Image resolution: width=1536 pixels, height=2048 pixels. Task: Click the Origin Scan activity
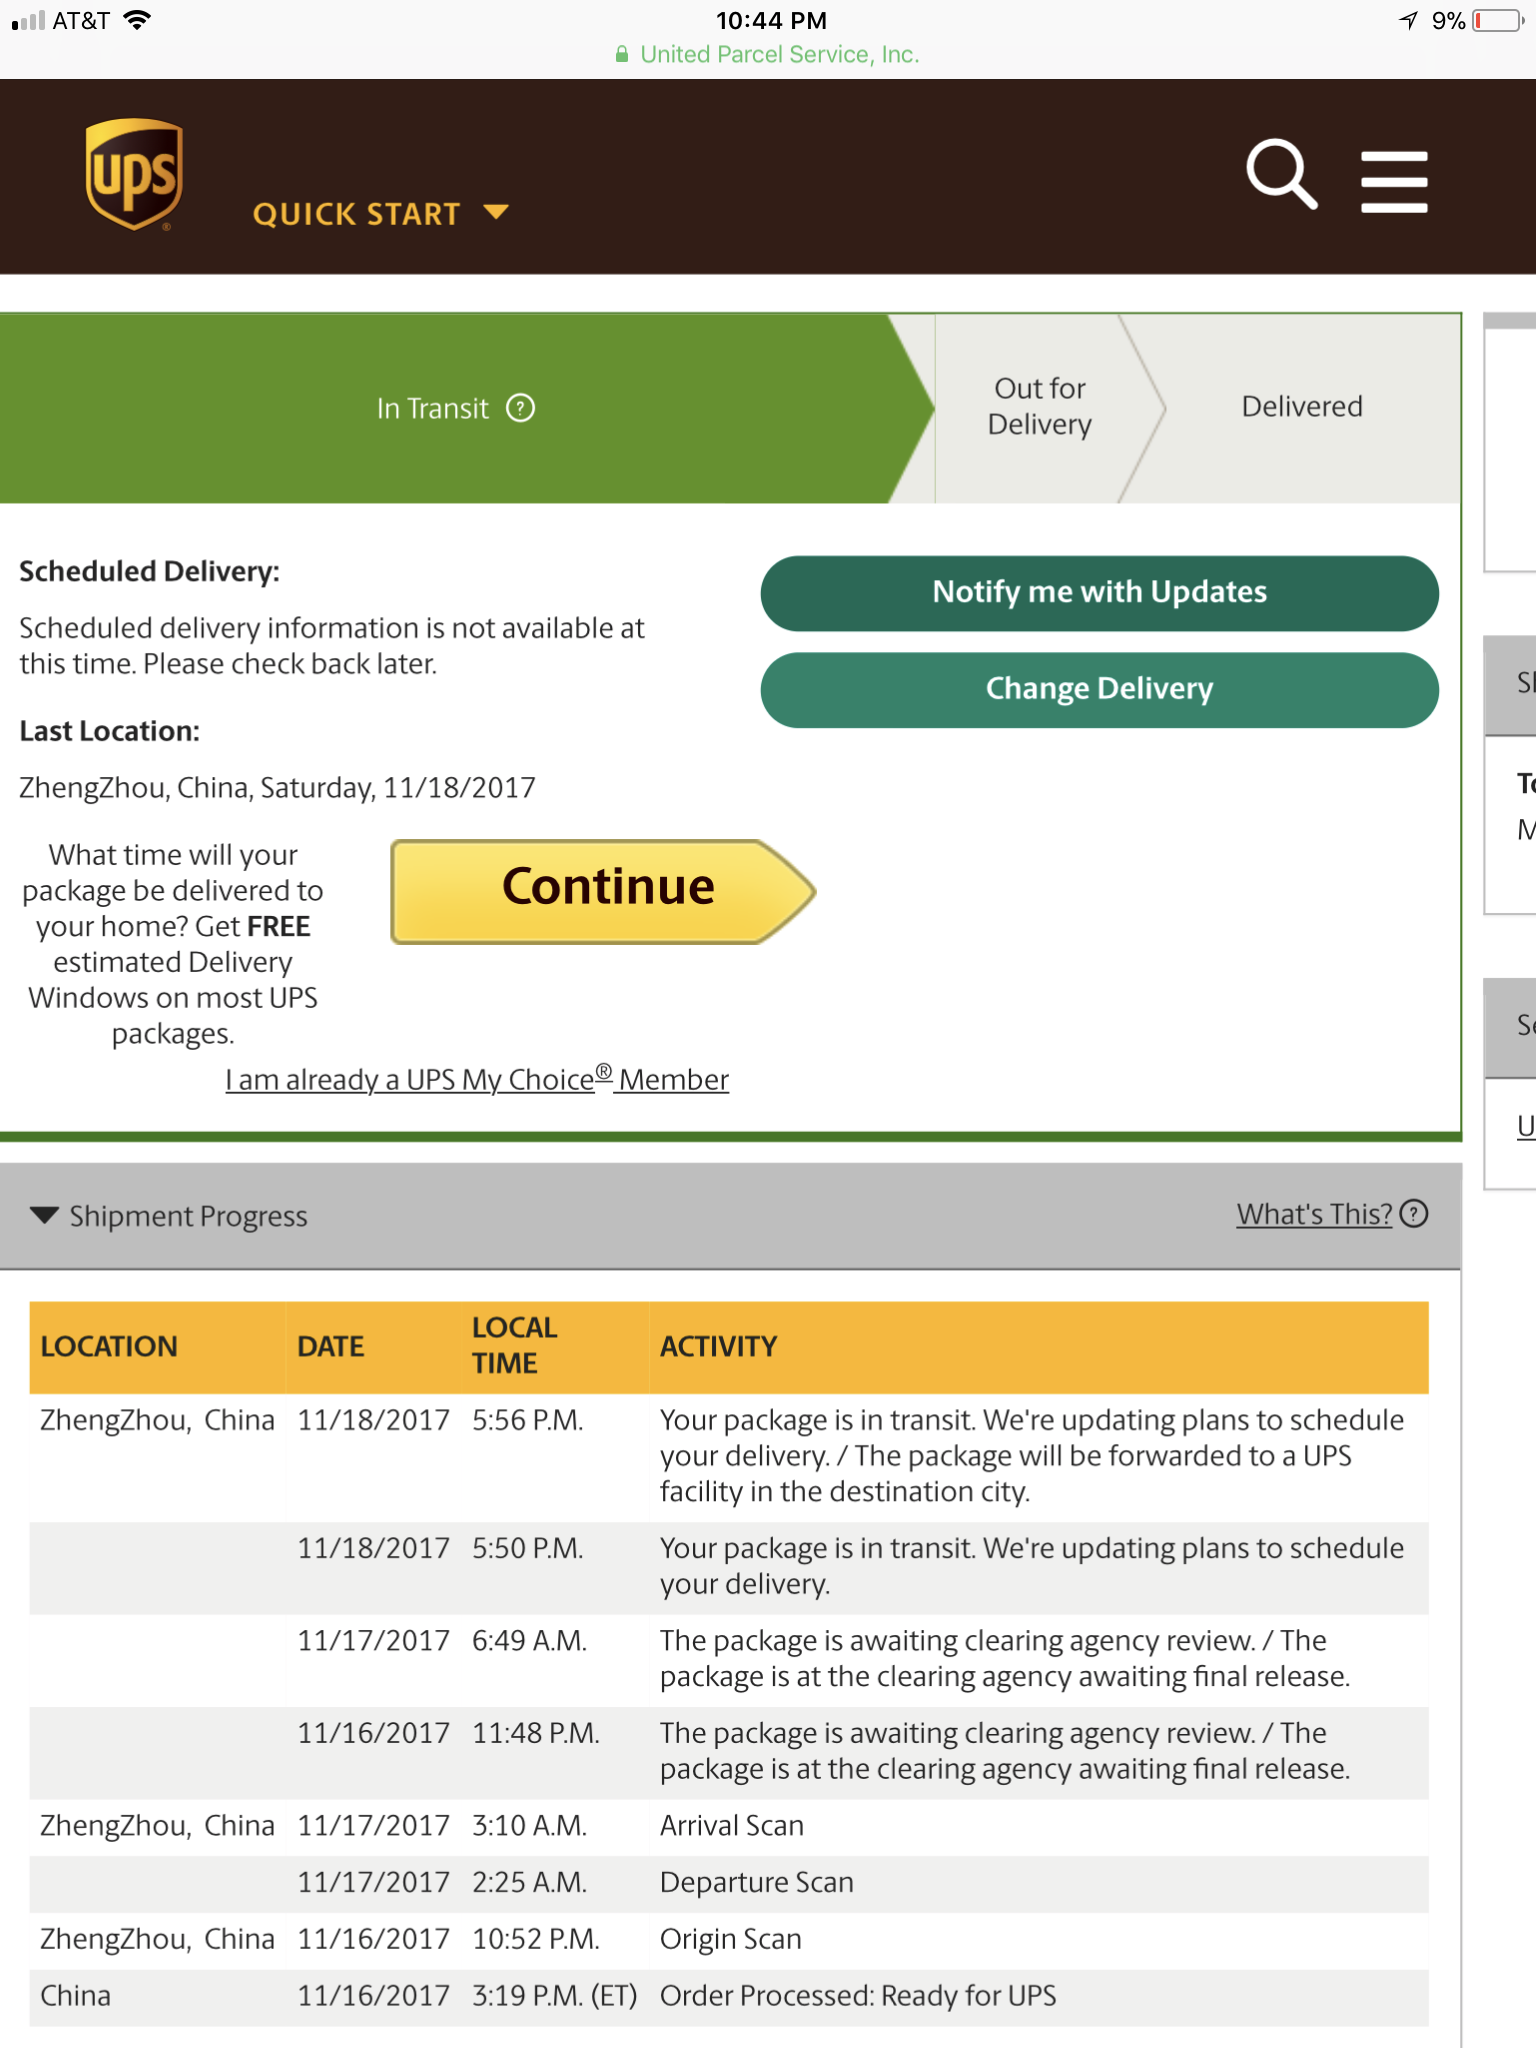click(x=731, y=1939)
